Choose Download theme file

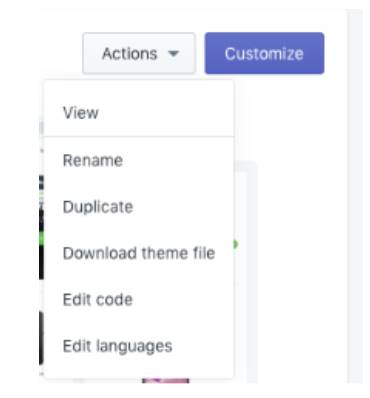(139, 253)
